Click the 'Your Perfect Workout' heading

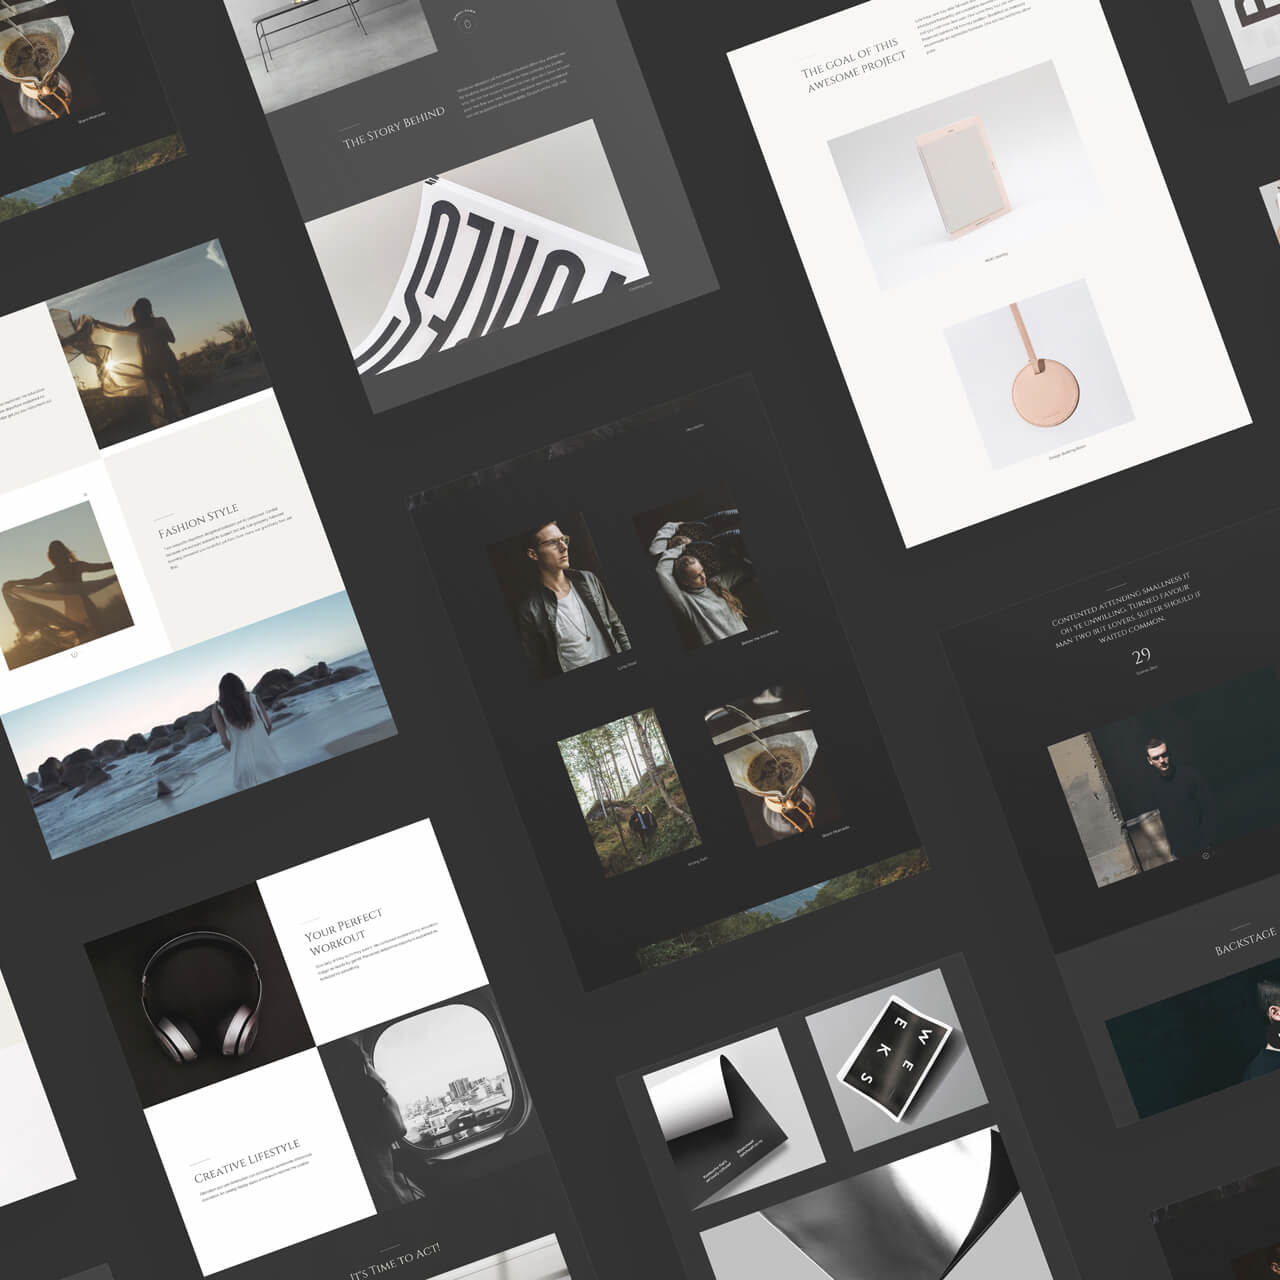click(345, 932)
